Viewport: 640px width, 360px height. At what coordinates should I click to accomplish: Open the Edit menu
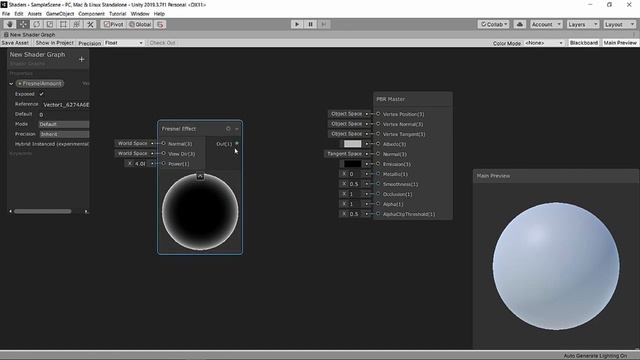[x=19, y=13]
